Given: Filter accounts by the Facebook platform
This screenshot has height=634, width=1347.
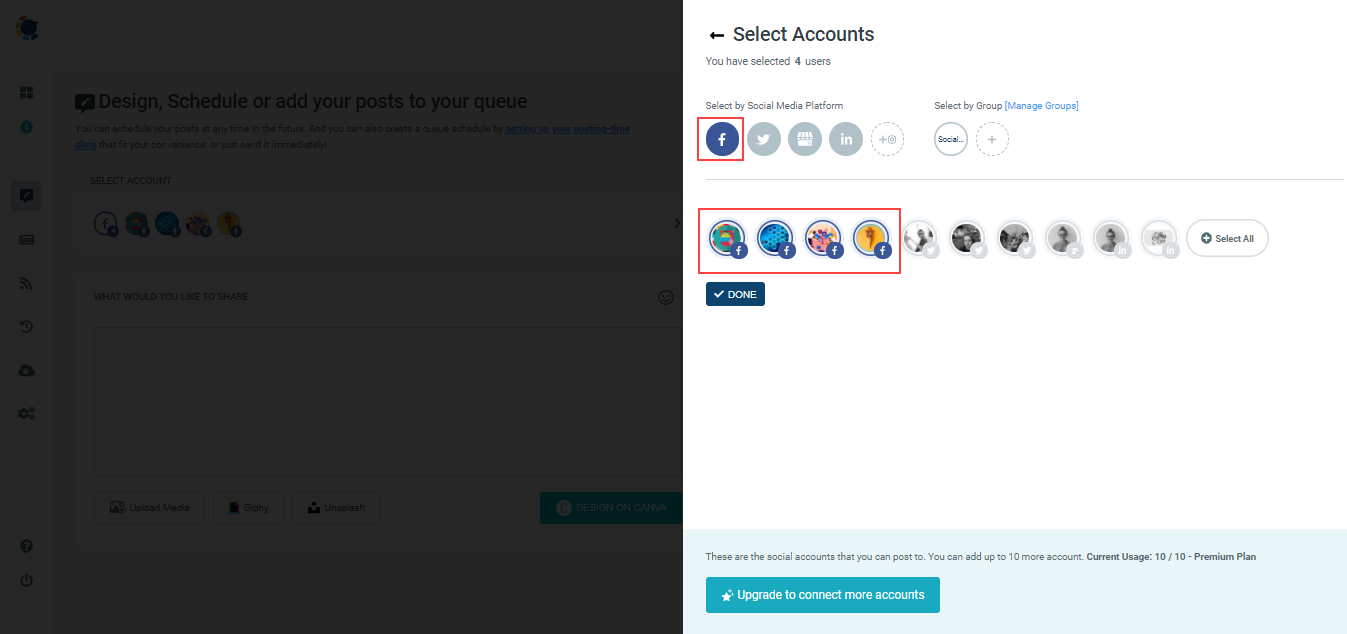Looking at the screenshot, I should click(720, 139).
